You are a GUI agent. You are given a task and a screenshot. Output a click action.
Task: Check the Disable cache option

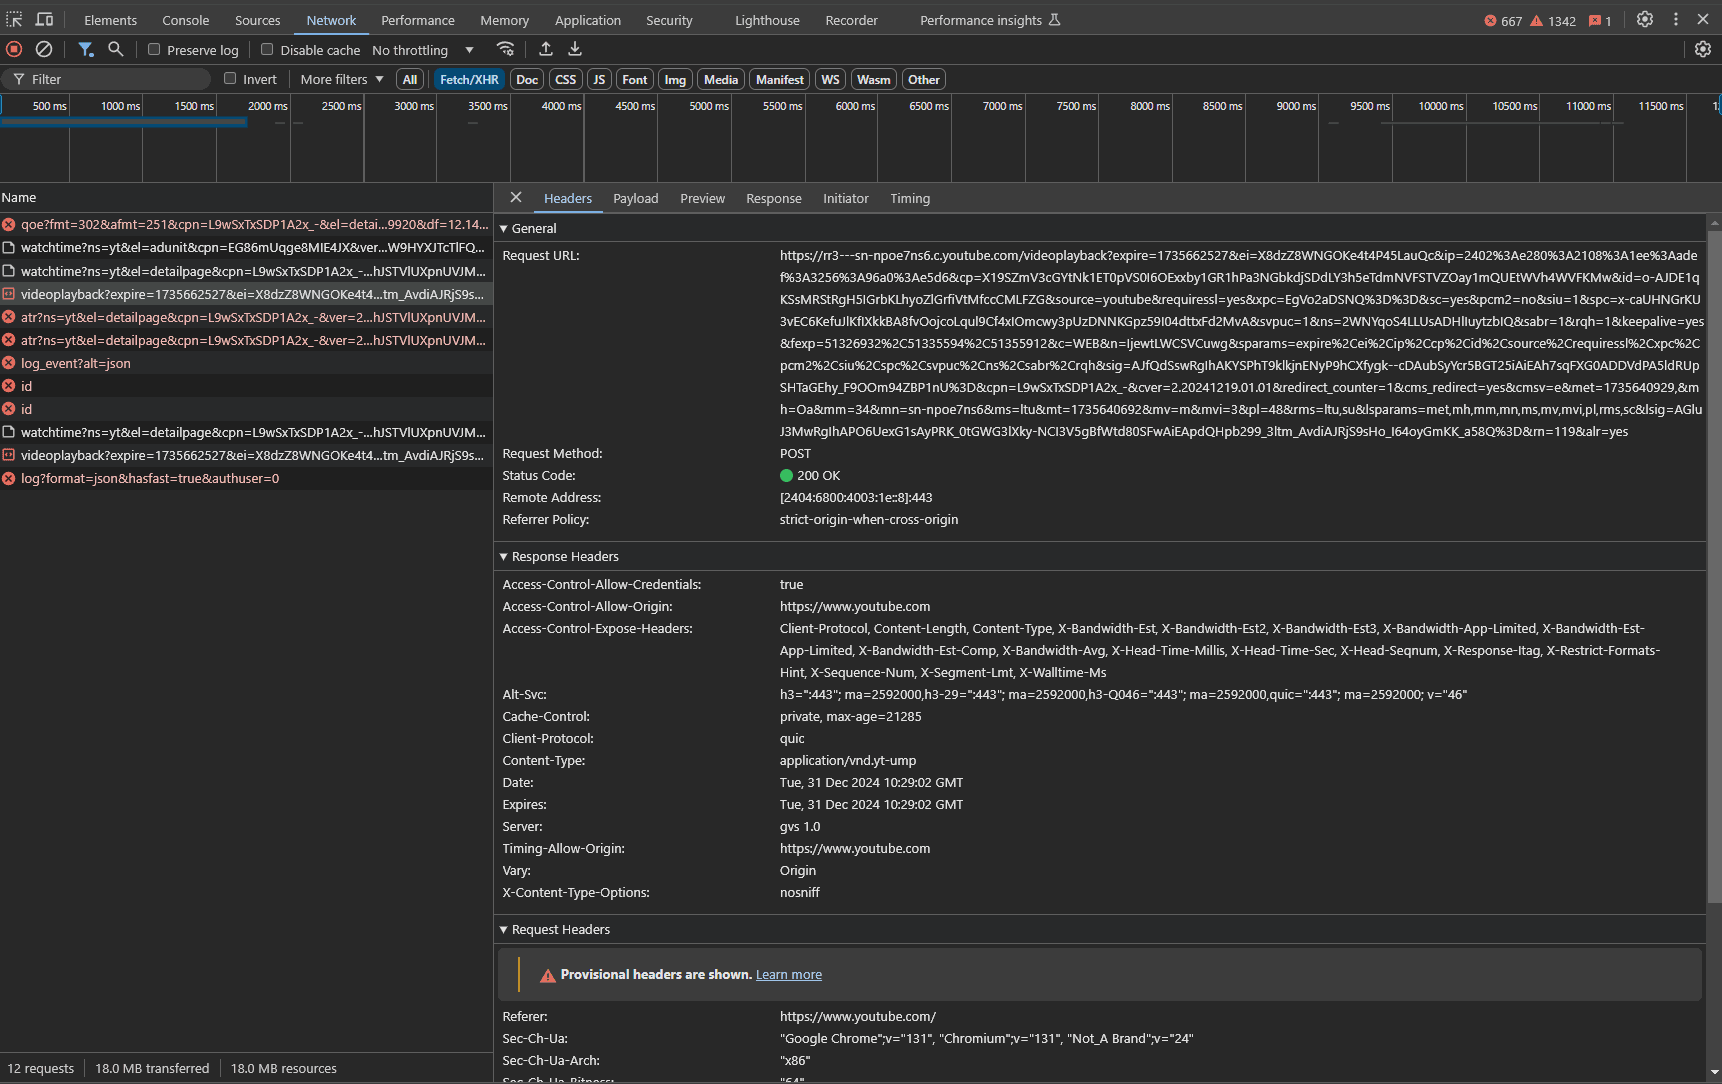point(267,50)
